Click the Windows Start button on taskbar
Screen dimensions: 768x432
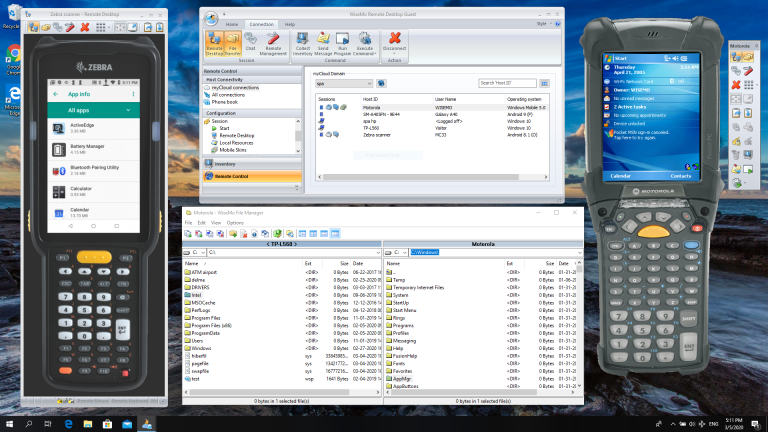(9, 424)
